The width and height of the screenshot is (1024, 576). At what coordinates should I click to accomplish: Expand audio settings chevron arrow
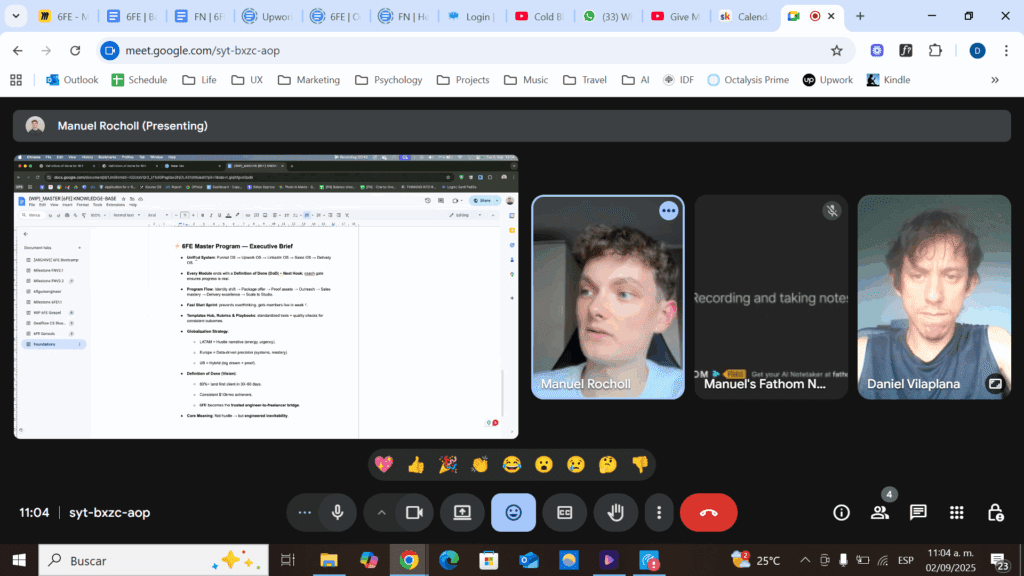[381, 512]
